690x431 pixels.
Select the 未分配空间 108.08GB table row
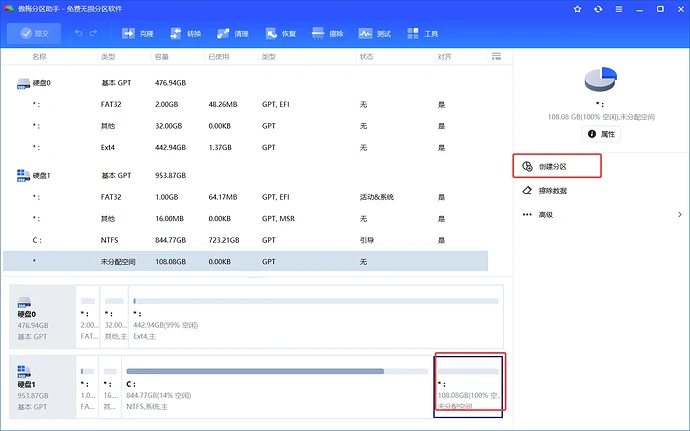[x=245, y=260]
